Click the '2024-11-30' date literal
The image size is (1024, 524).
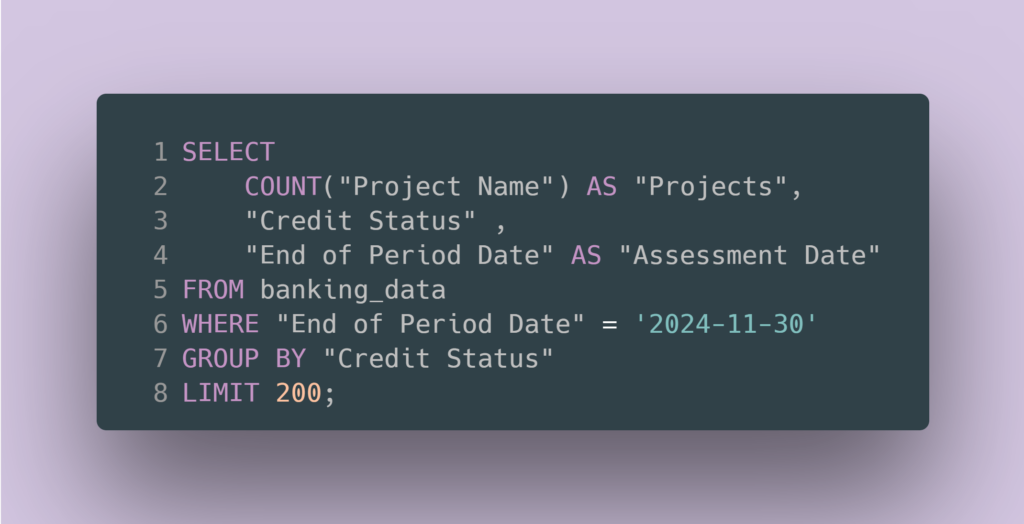[x=727, y=324]
